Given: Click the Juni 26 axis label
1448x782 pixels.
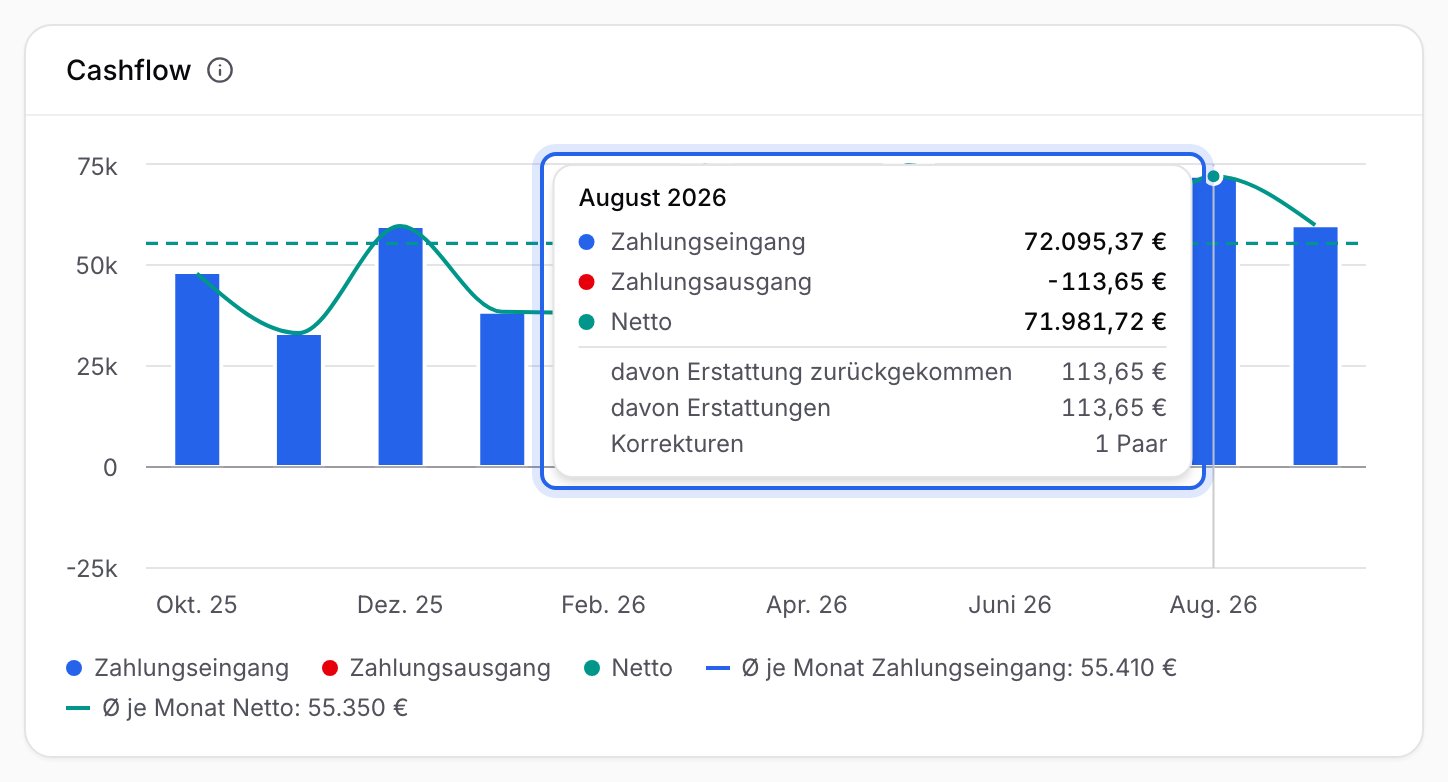Looking at the screenshot, I should point(1010,605).
